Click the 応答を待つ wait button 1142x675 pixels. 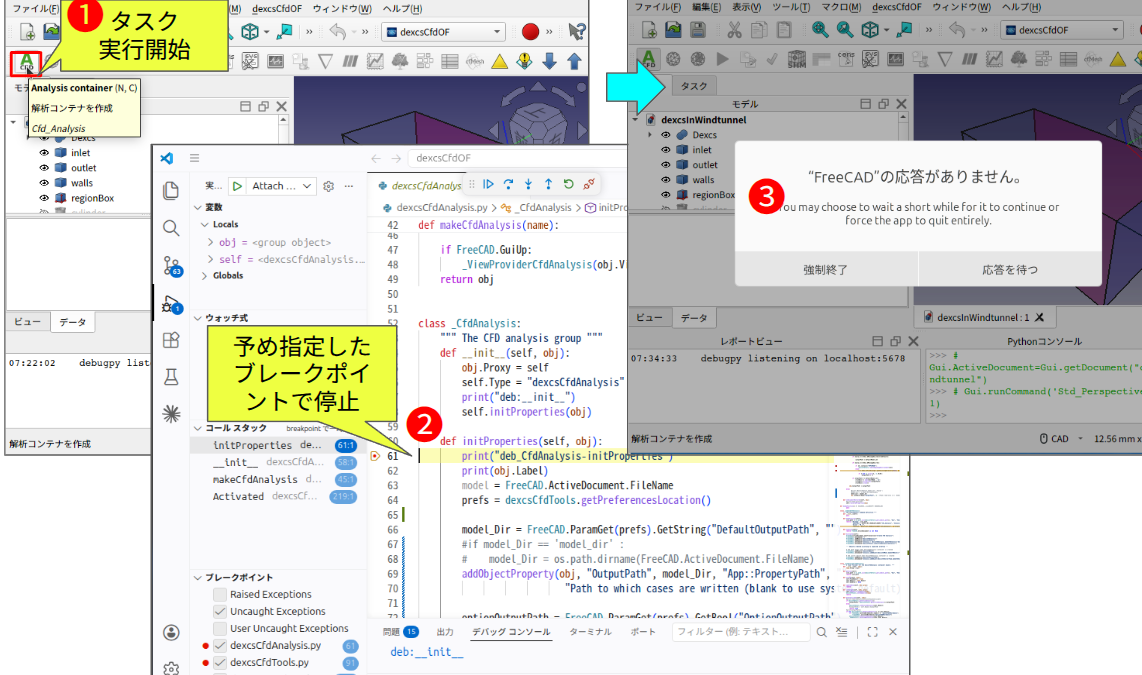(1009, 269)
